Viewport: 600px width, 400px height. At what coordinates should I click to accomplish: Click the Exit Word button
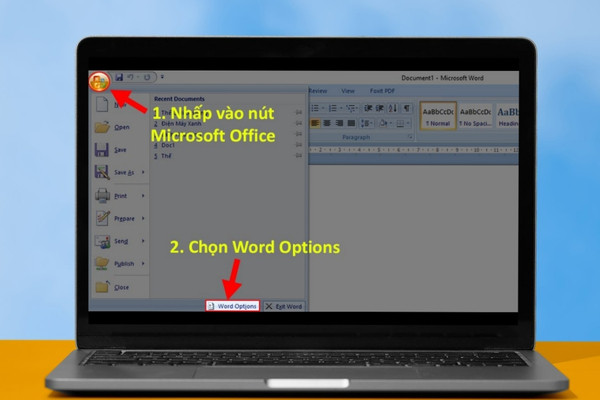(x=284, y=306)
